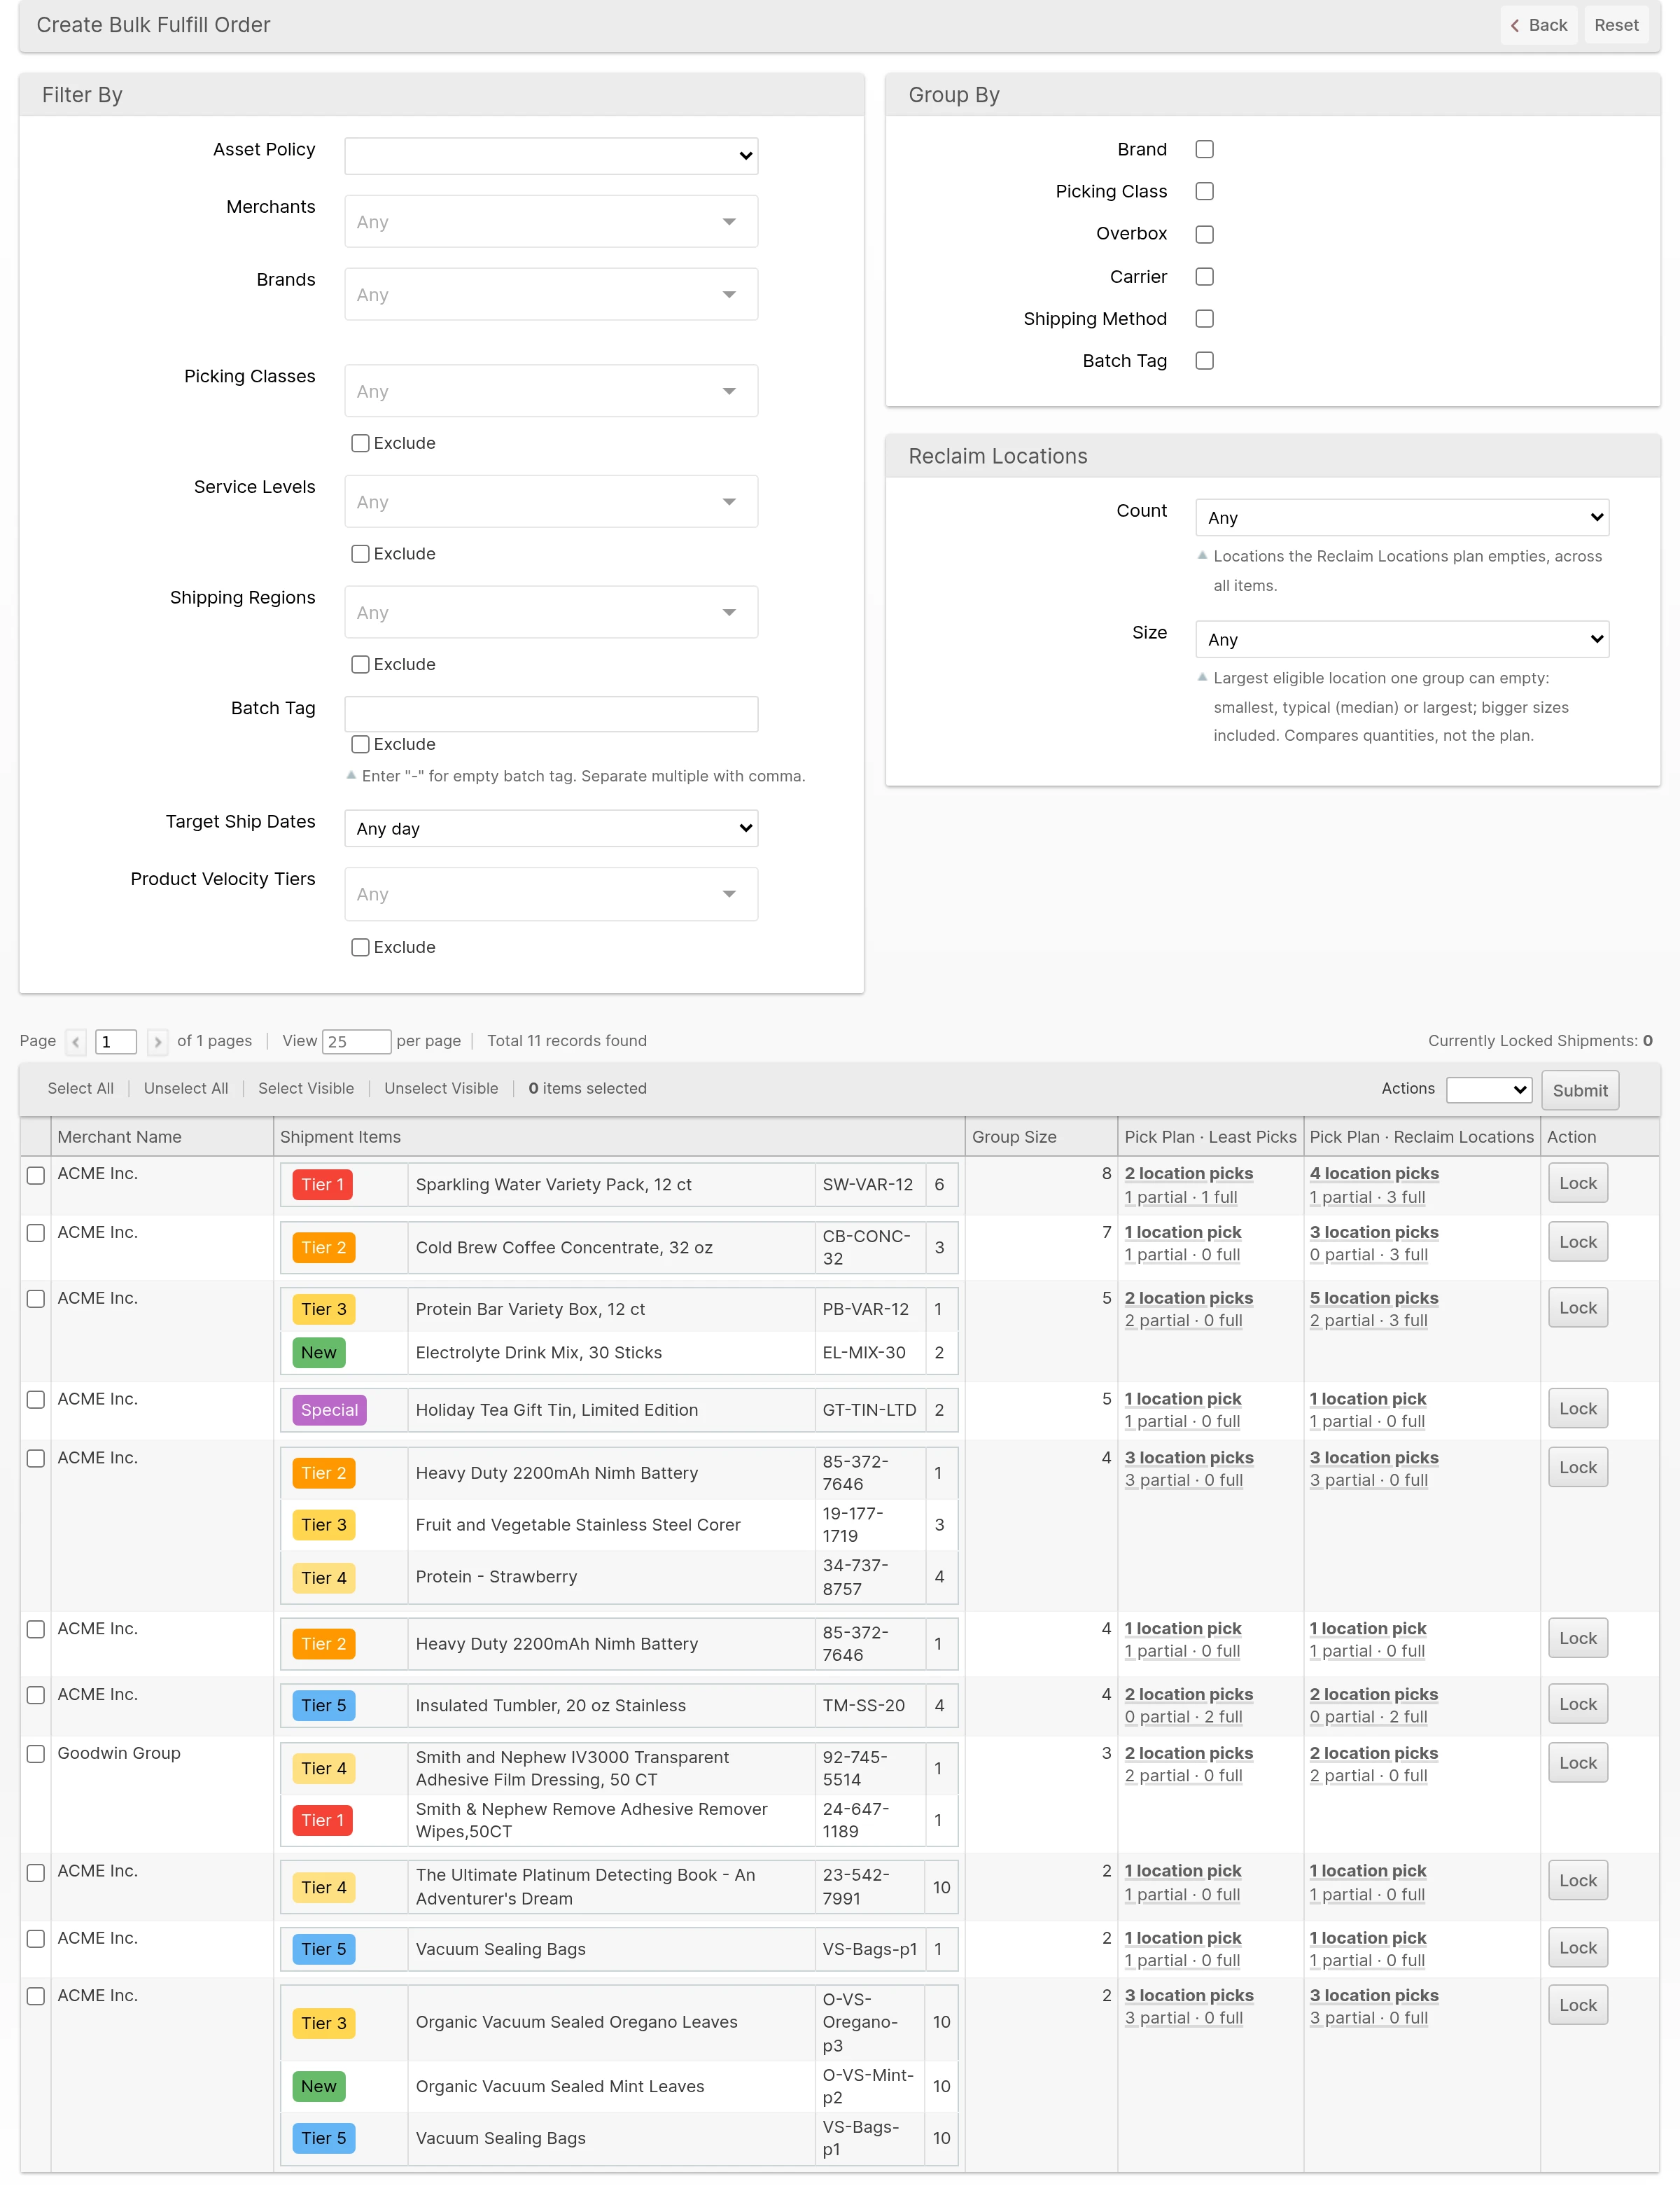Click Select Visible
Screen dimensions: 1680x2200
pyautogui.click(x=306, y=1088)
